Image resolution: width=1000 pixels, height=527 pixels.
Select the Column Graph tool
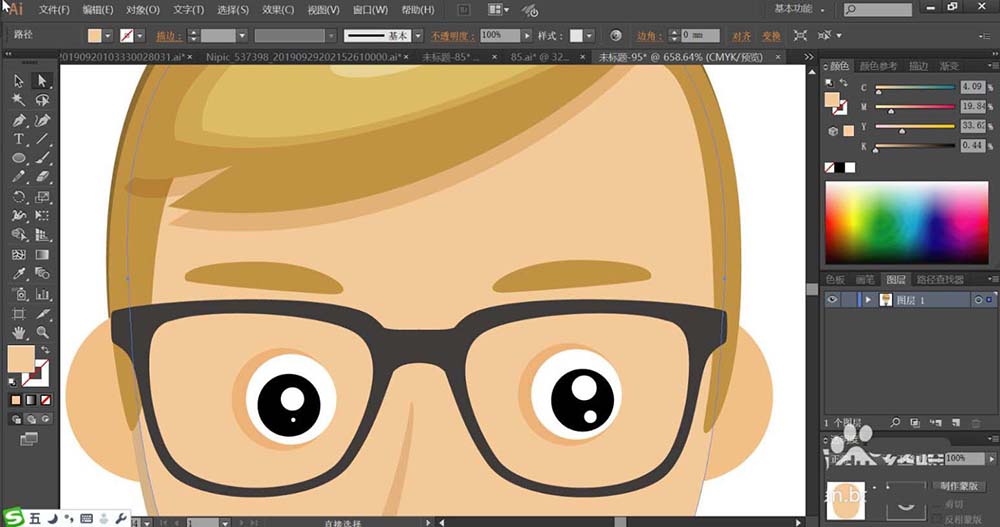(x=42, y=294)
